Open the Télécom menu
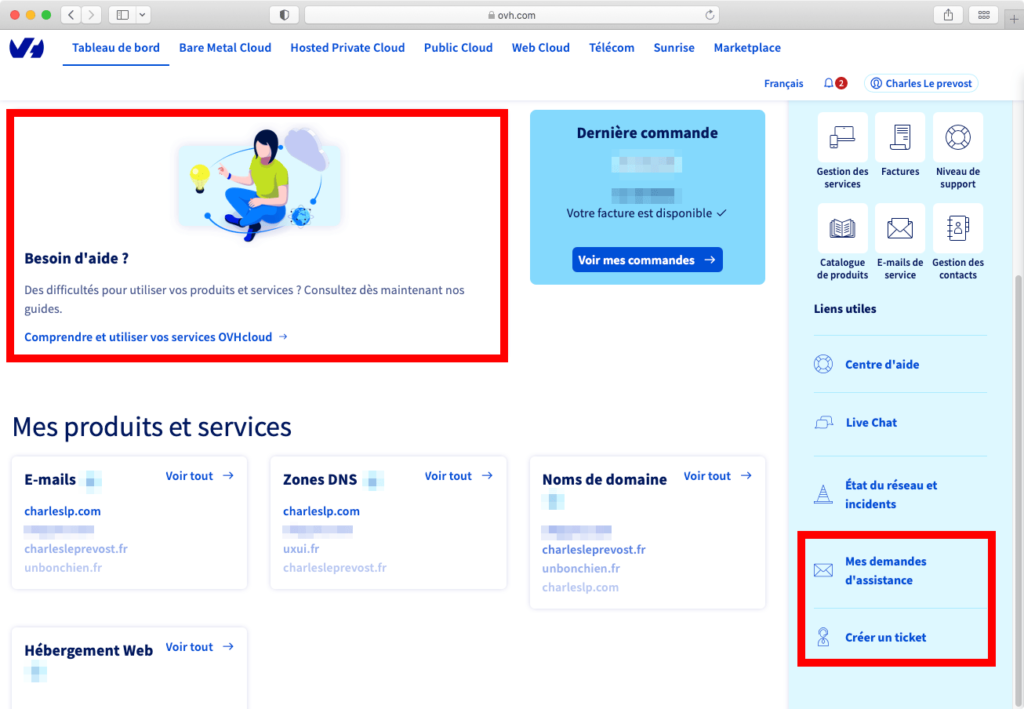Viewport: 1024px width, 709px height. (x=611, y=48)
